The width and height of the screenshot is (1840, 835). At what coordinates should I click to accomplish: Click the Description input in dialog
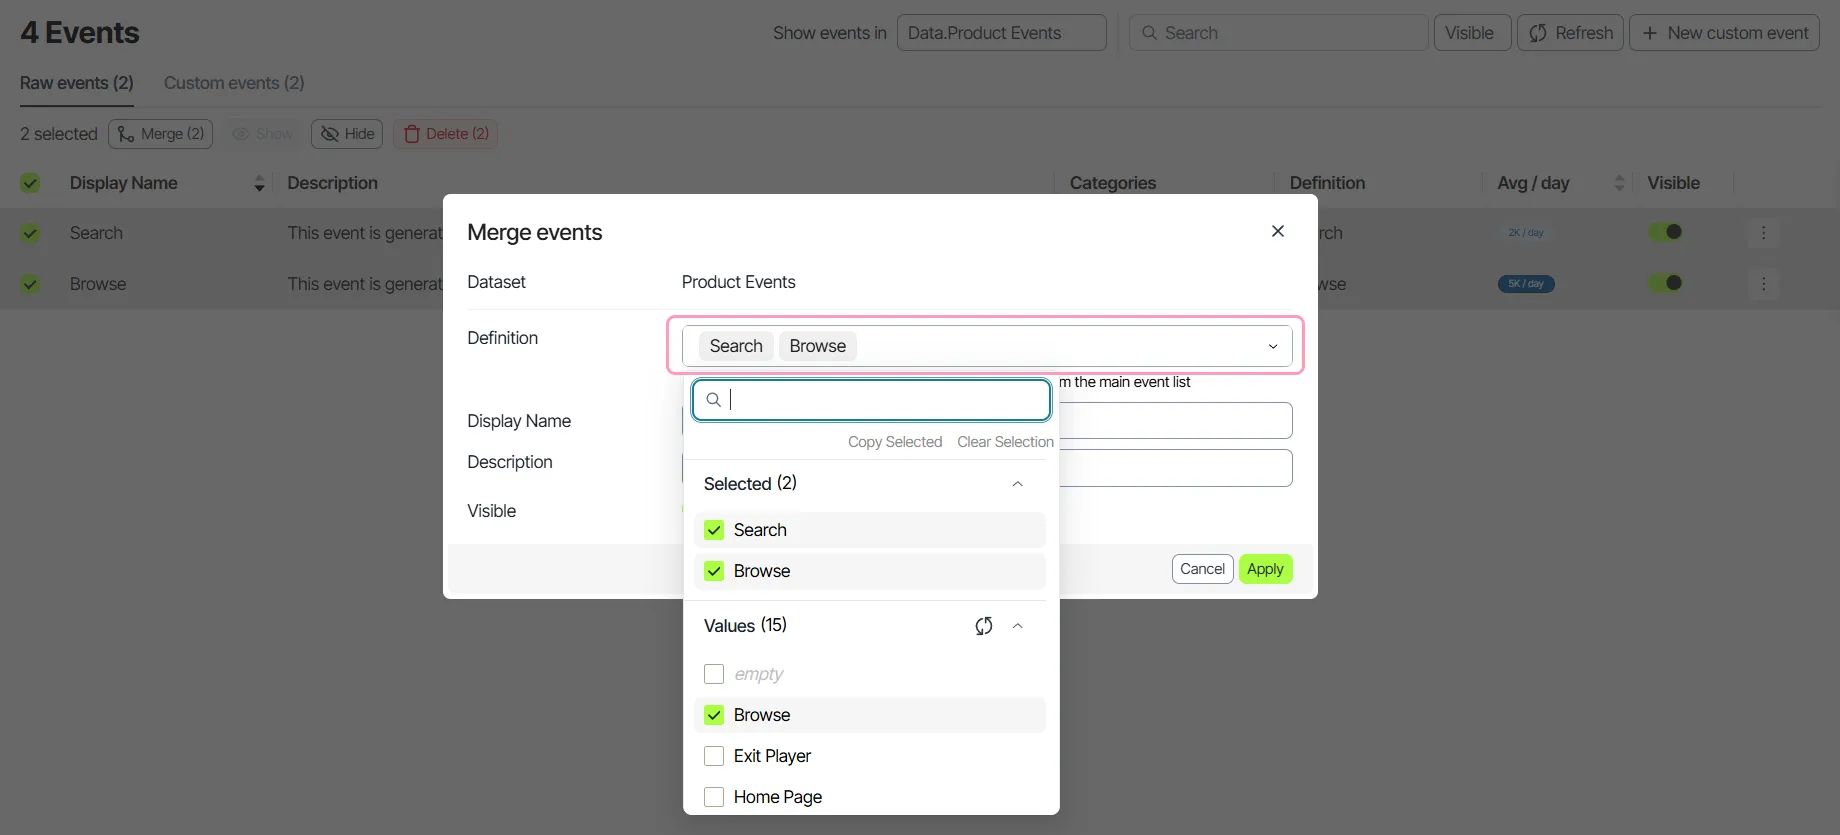click(x=1175, y=468)
